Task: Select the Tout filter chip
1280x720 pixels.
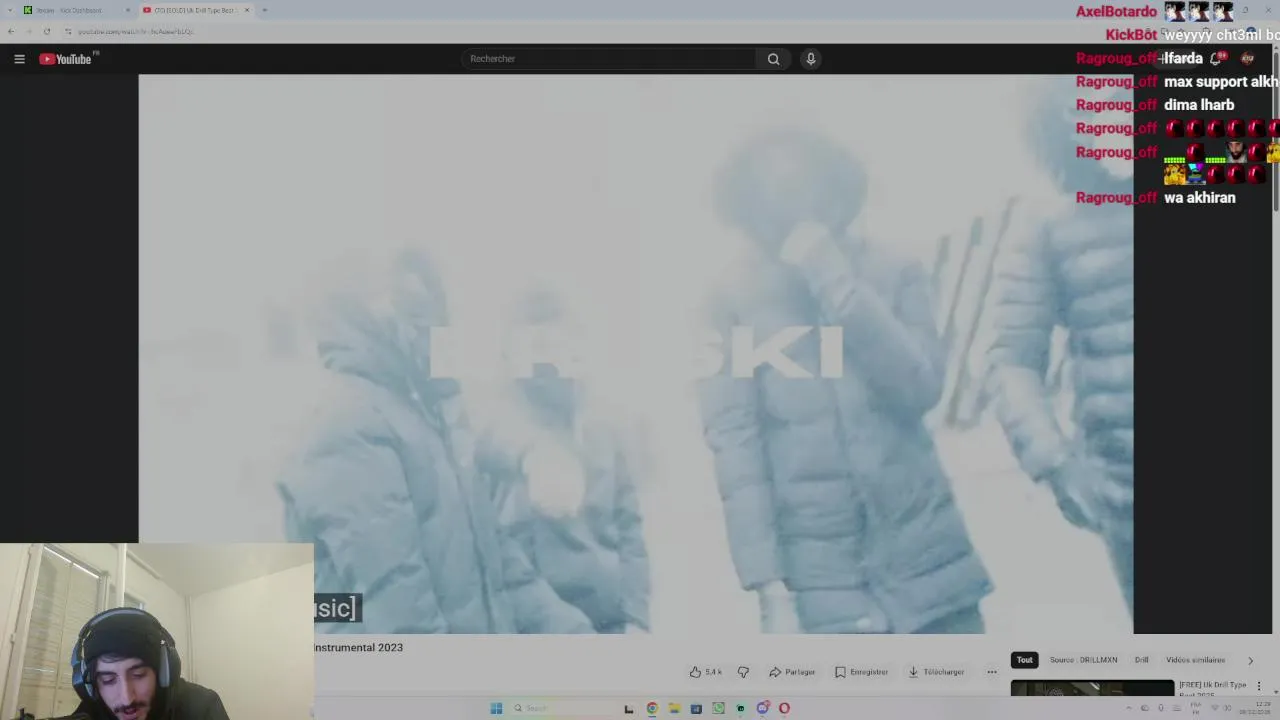Action: 1024,660
